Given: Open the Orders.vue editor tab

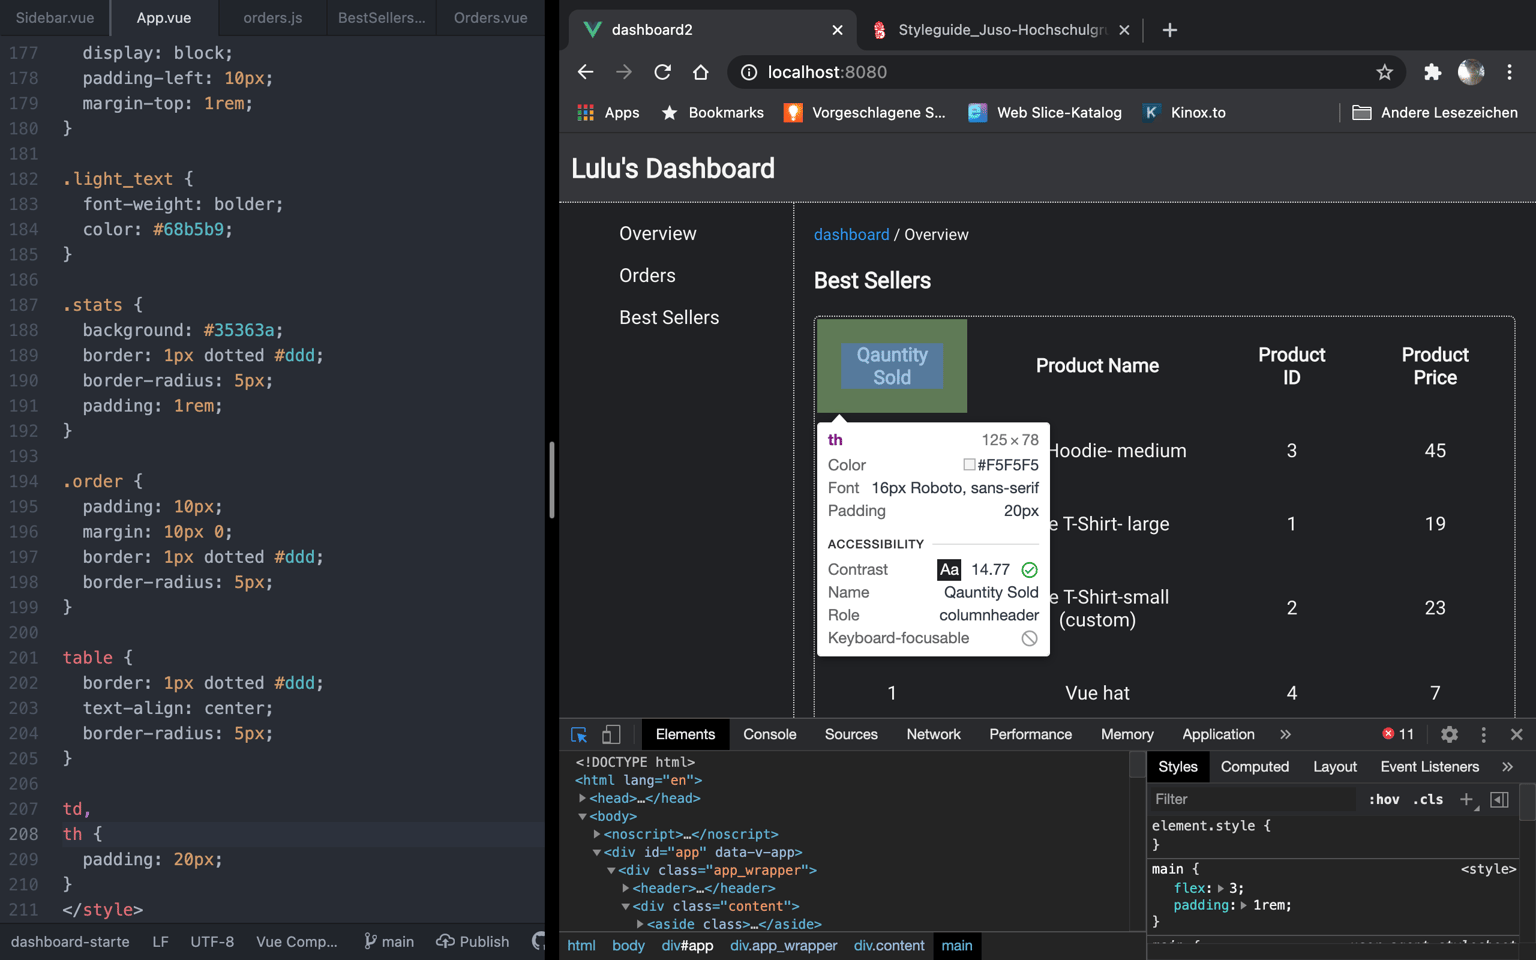Looking at the screenshot, I should 490,18.
